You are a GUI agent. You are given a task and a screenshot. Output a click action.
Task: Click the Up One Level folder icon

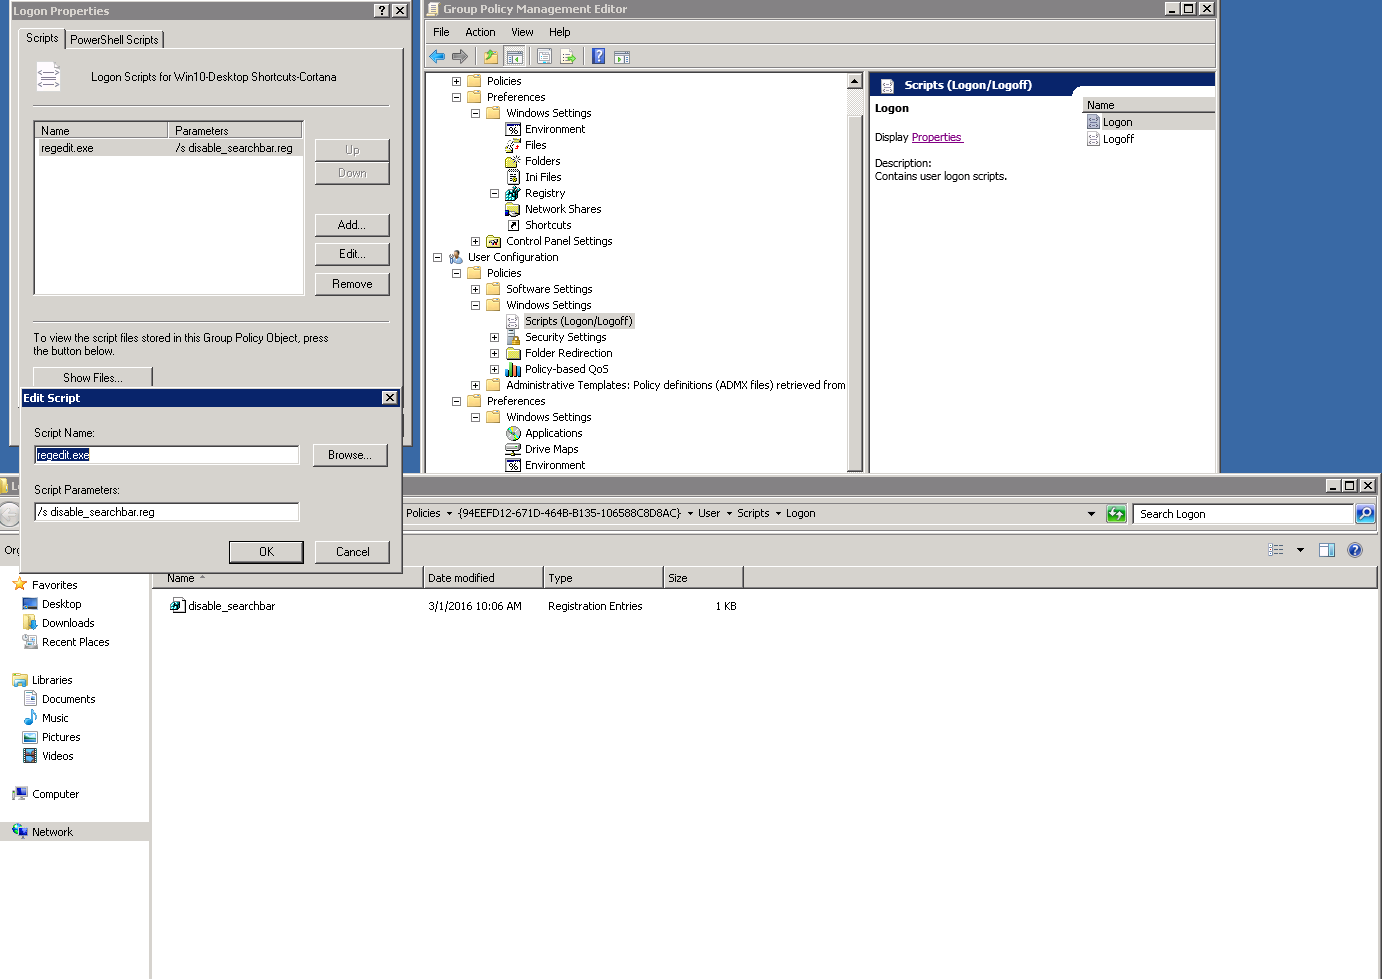(x=491, y=57)
